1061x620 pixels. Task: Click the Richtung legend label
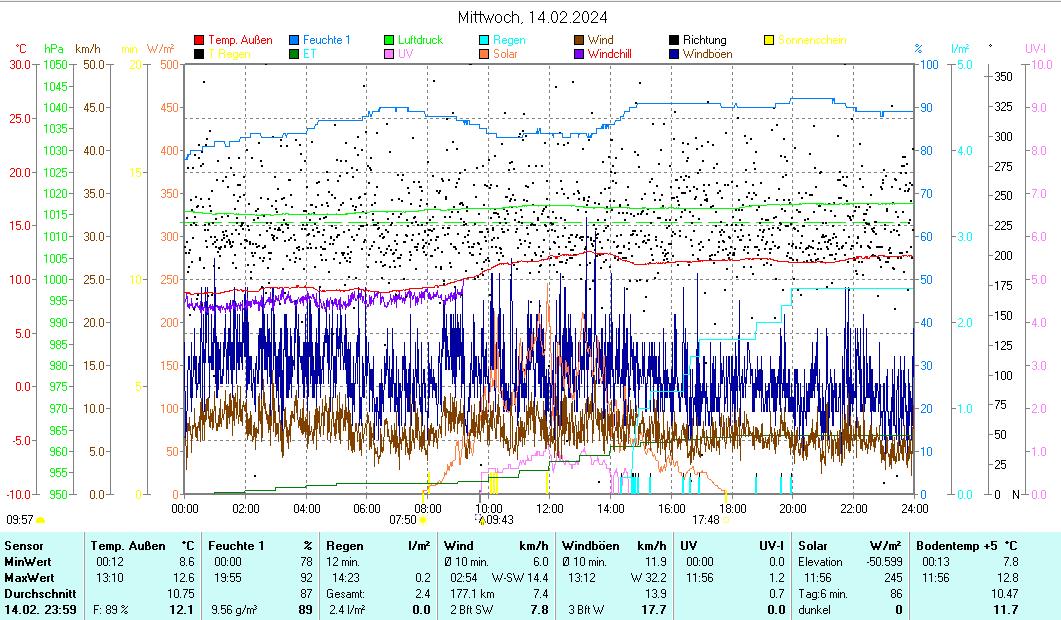704,40
